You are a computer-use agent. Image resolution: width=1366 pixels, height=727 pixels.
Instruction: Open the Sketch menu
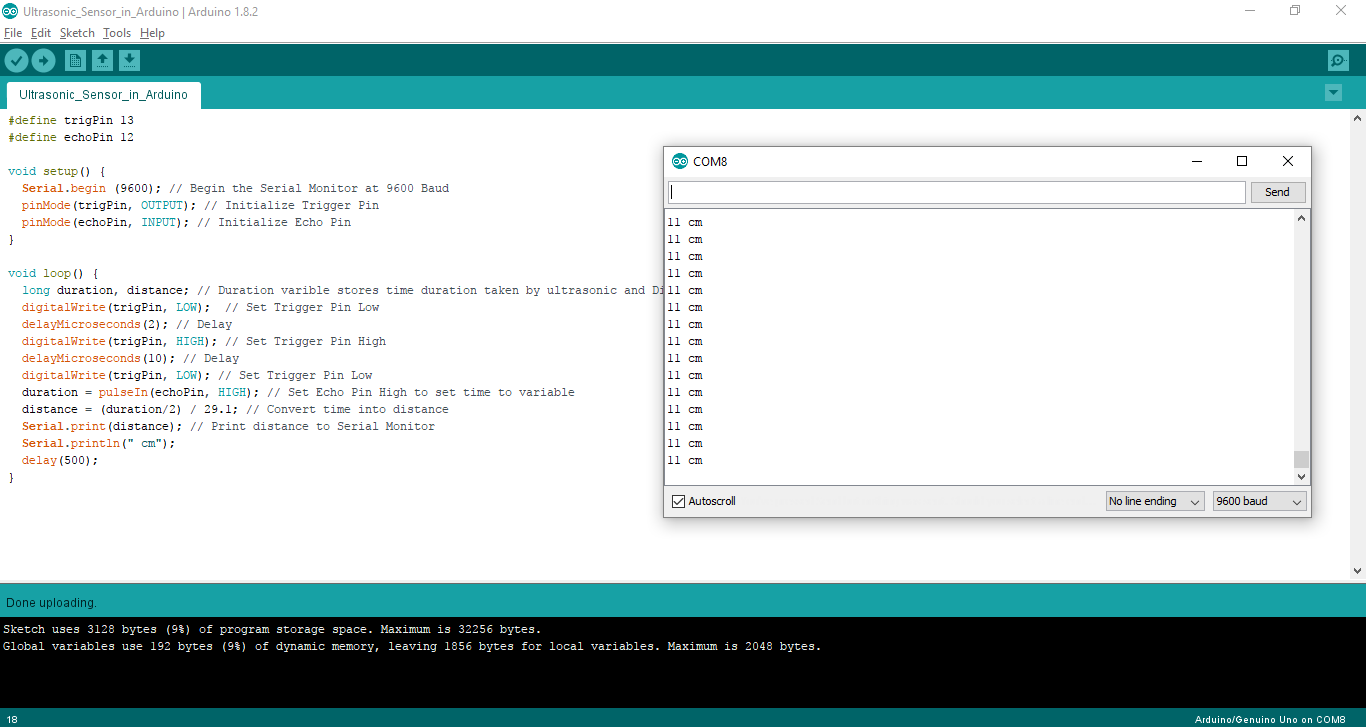77,33
